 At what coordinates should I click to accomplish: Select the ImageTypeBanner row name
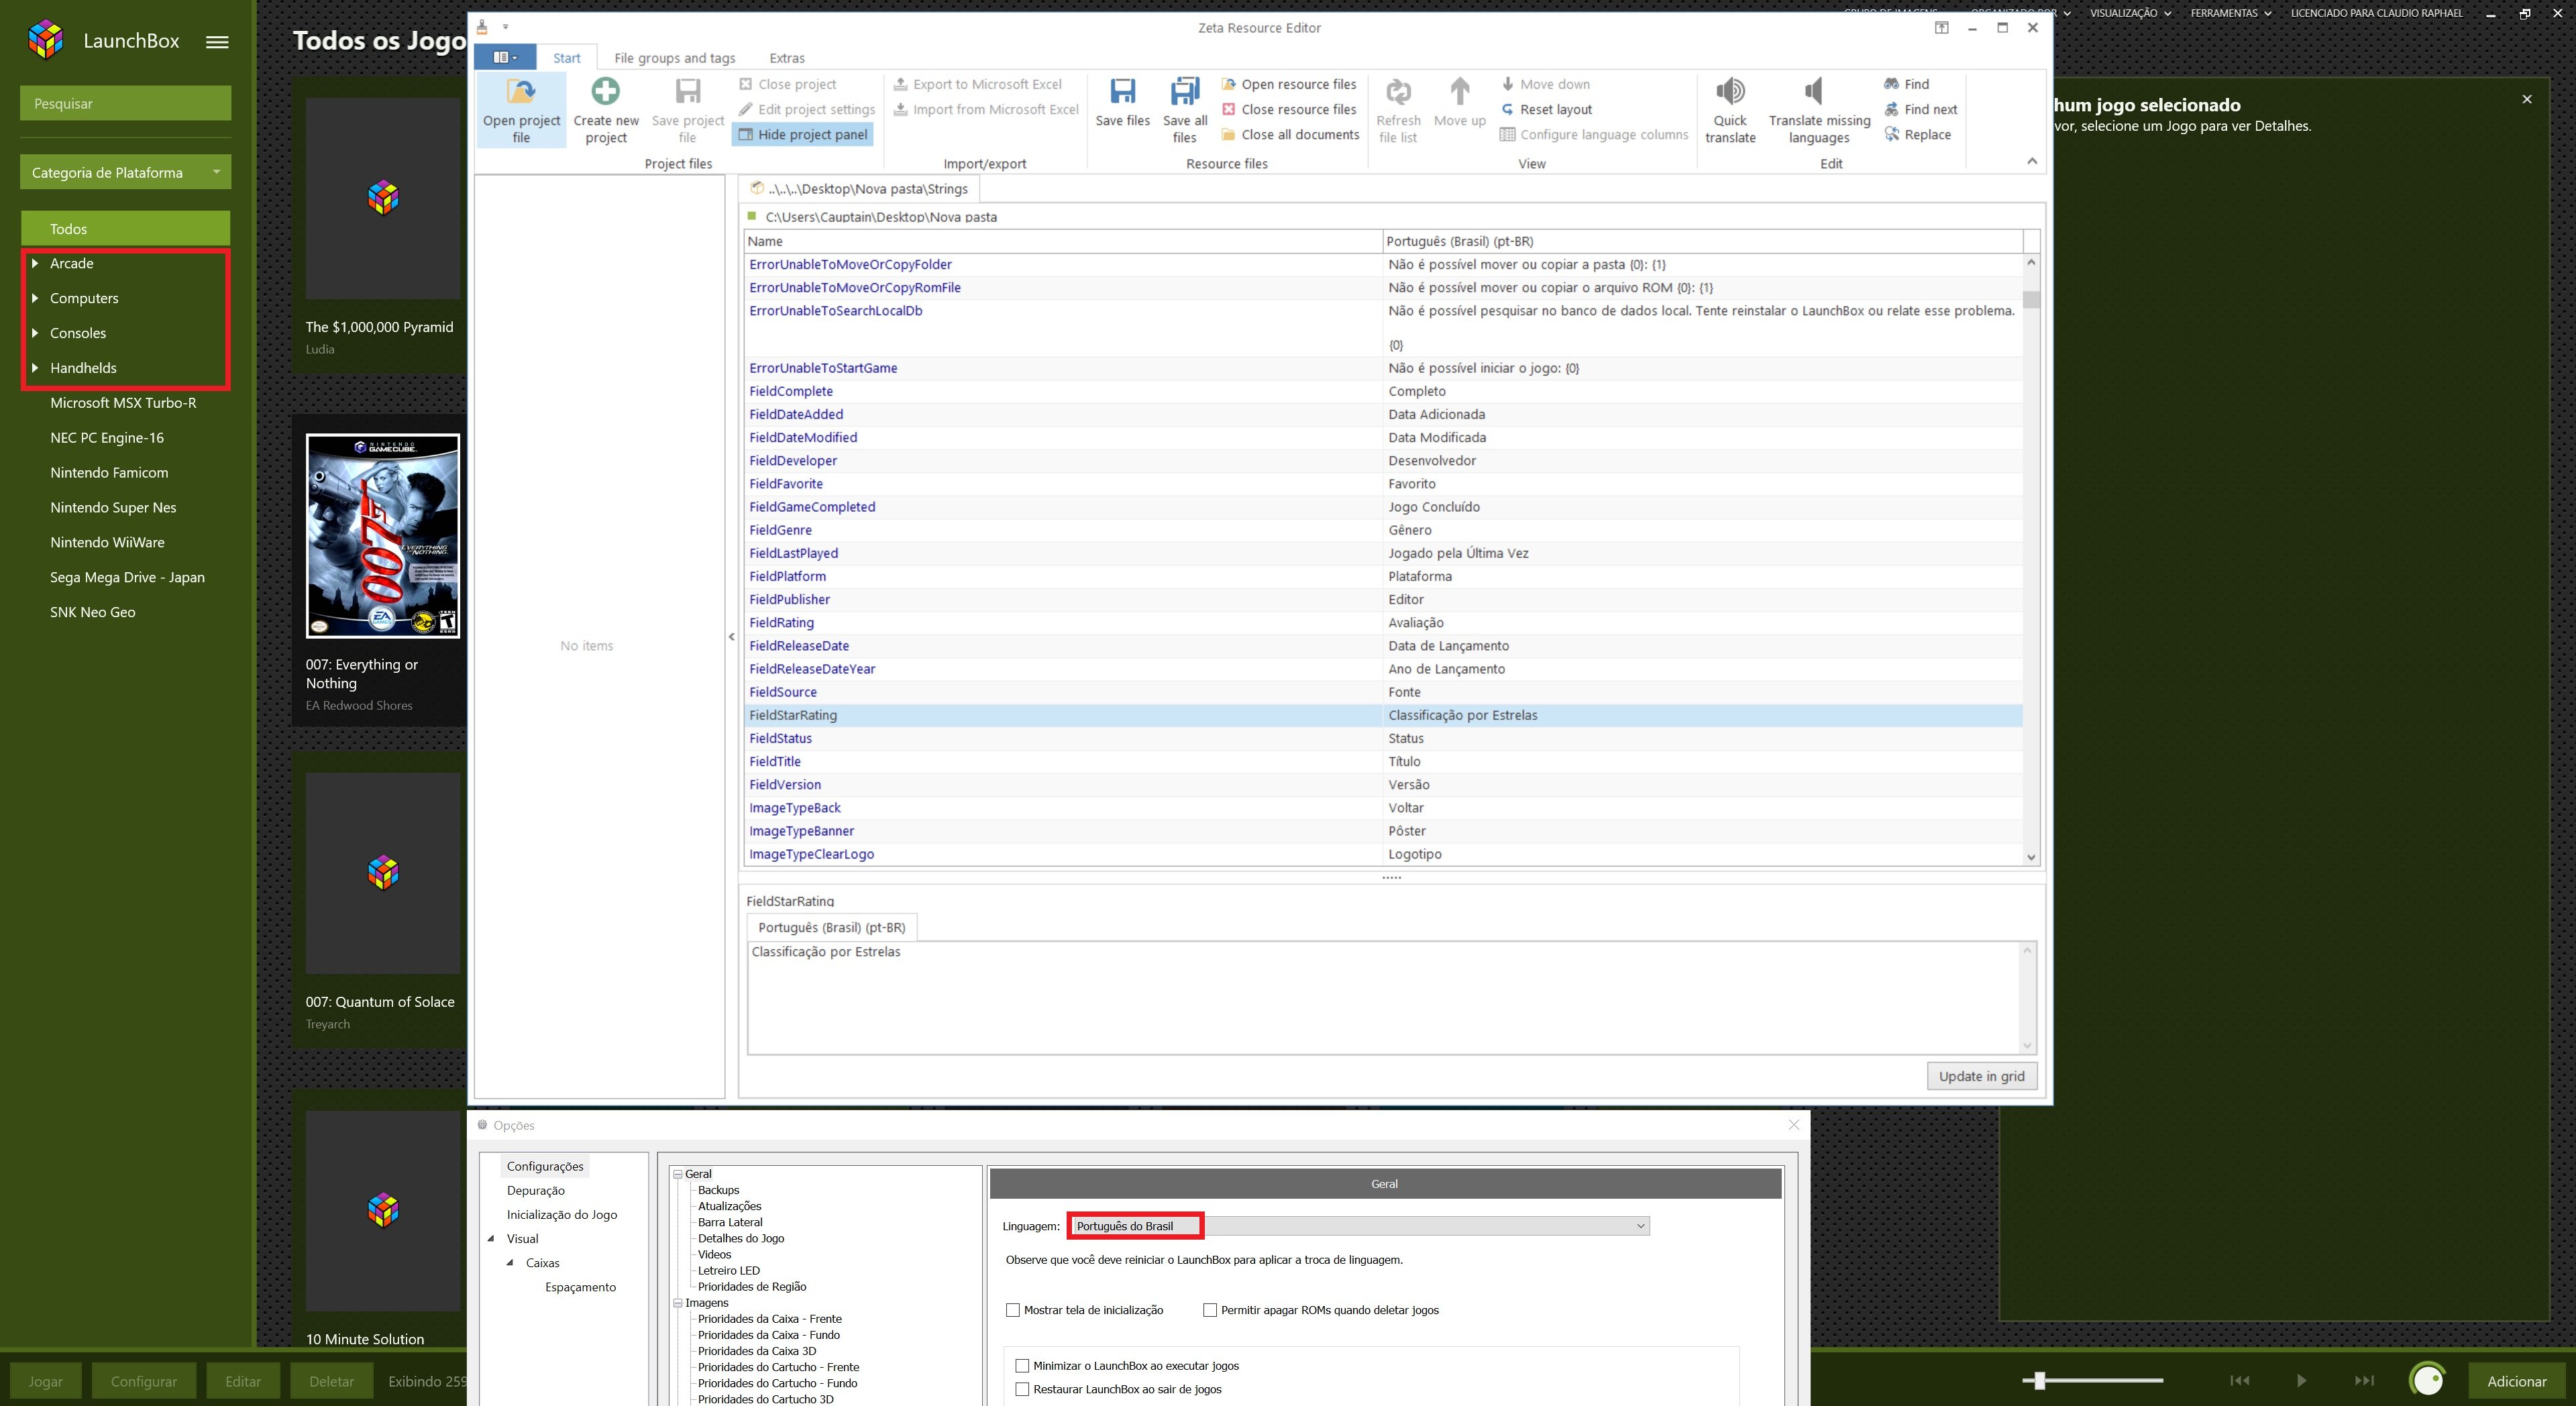click(801, 831)
